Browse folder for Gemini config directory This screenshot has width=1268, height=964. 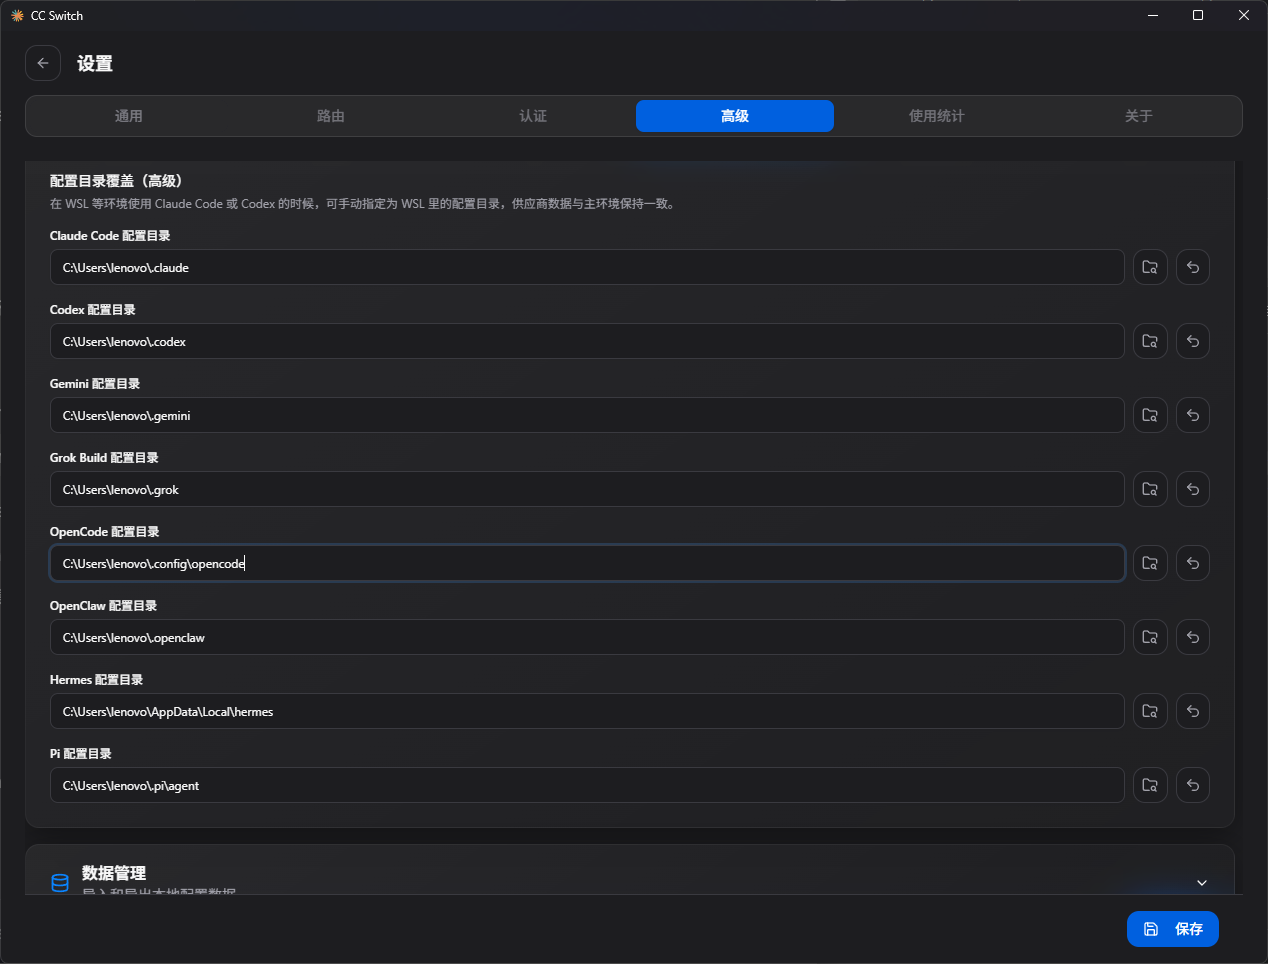1150,415
